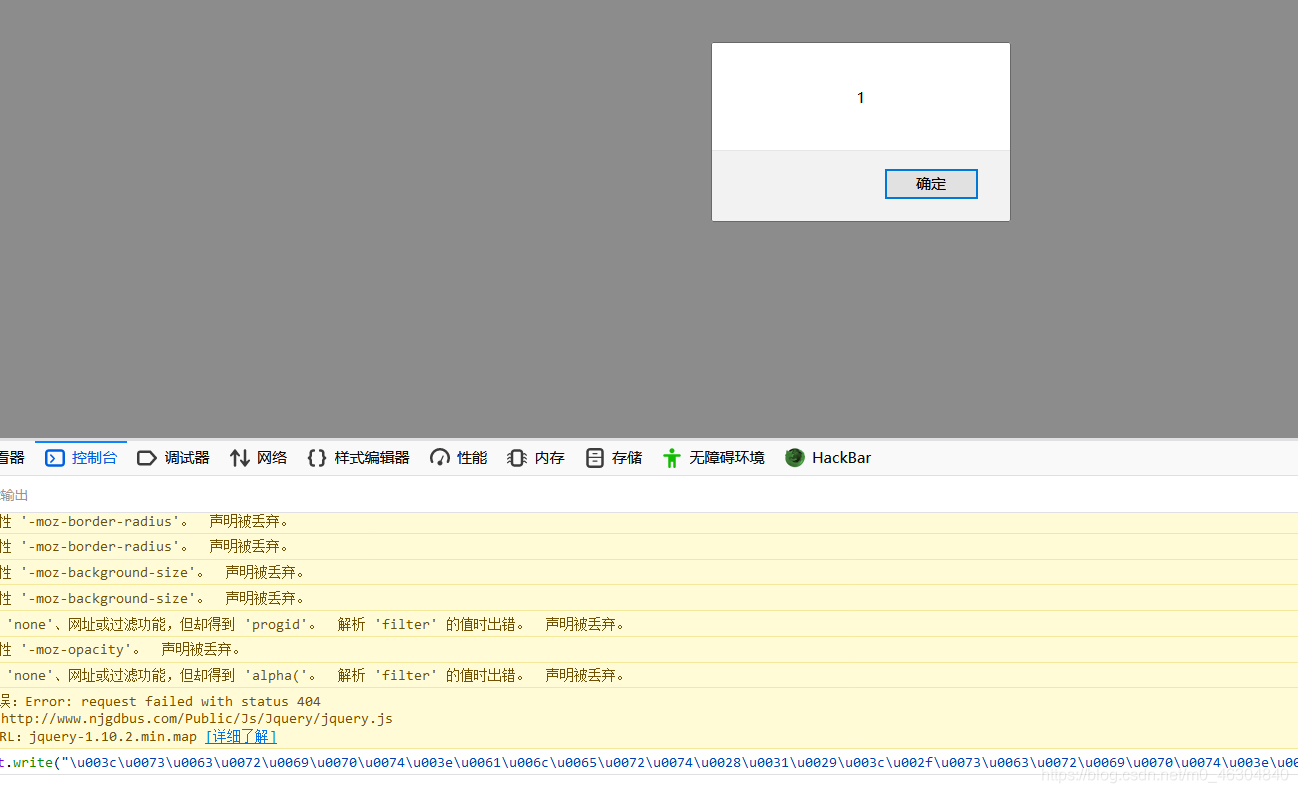Open the 控制台 console tab

click(x=82, y=458)
